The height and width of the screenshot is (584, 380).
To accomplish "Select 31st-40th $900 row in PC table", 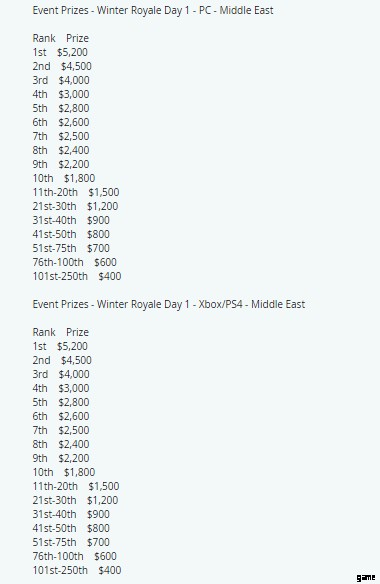I will coord(71,220).
